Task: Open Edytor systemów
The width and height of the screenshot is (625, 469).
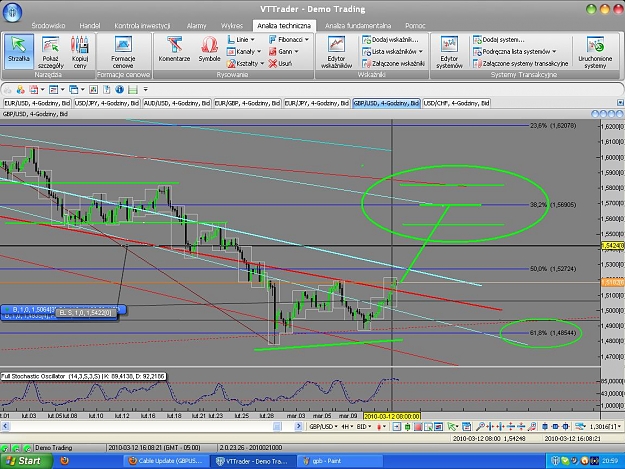Action: coord(449,52)
